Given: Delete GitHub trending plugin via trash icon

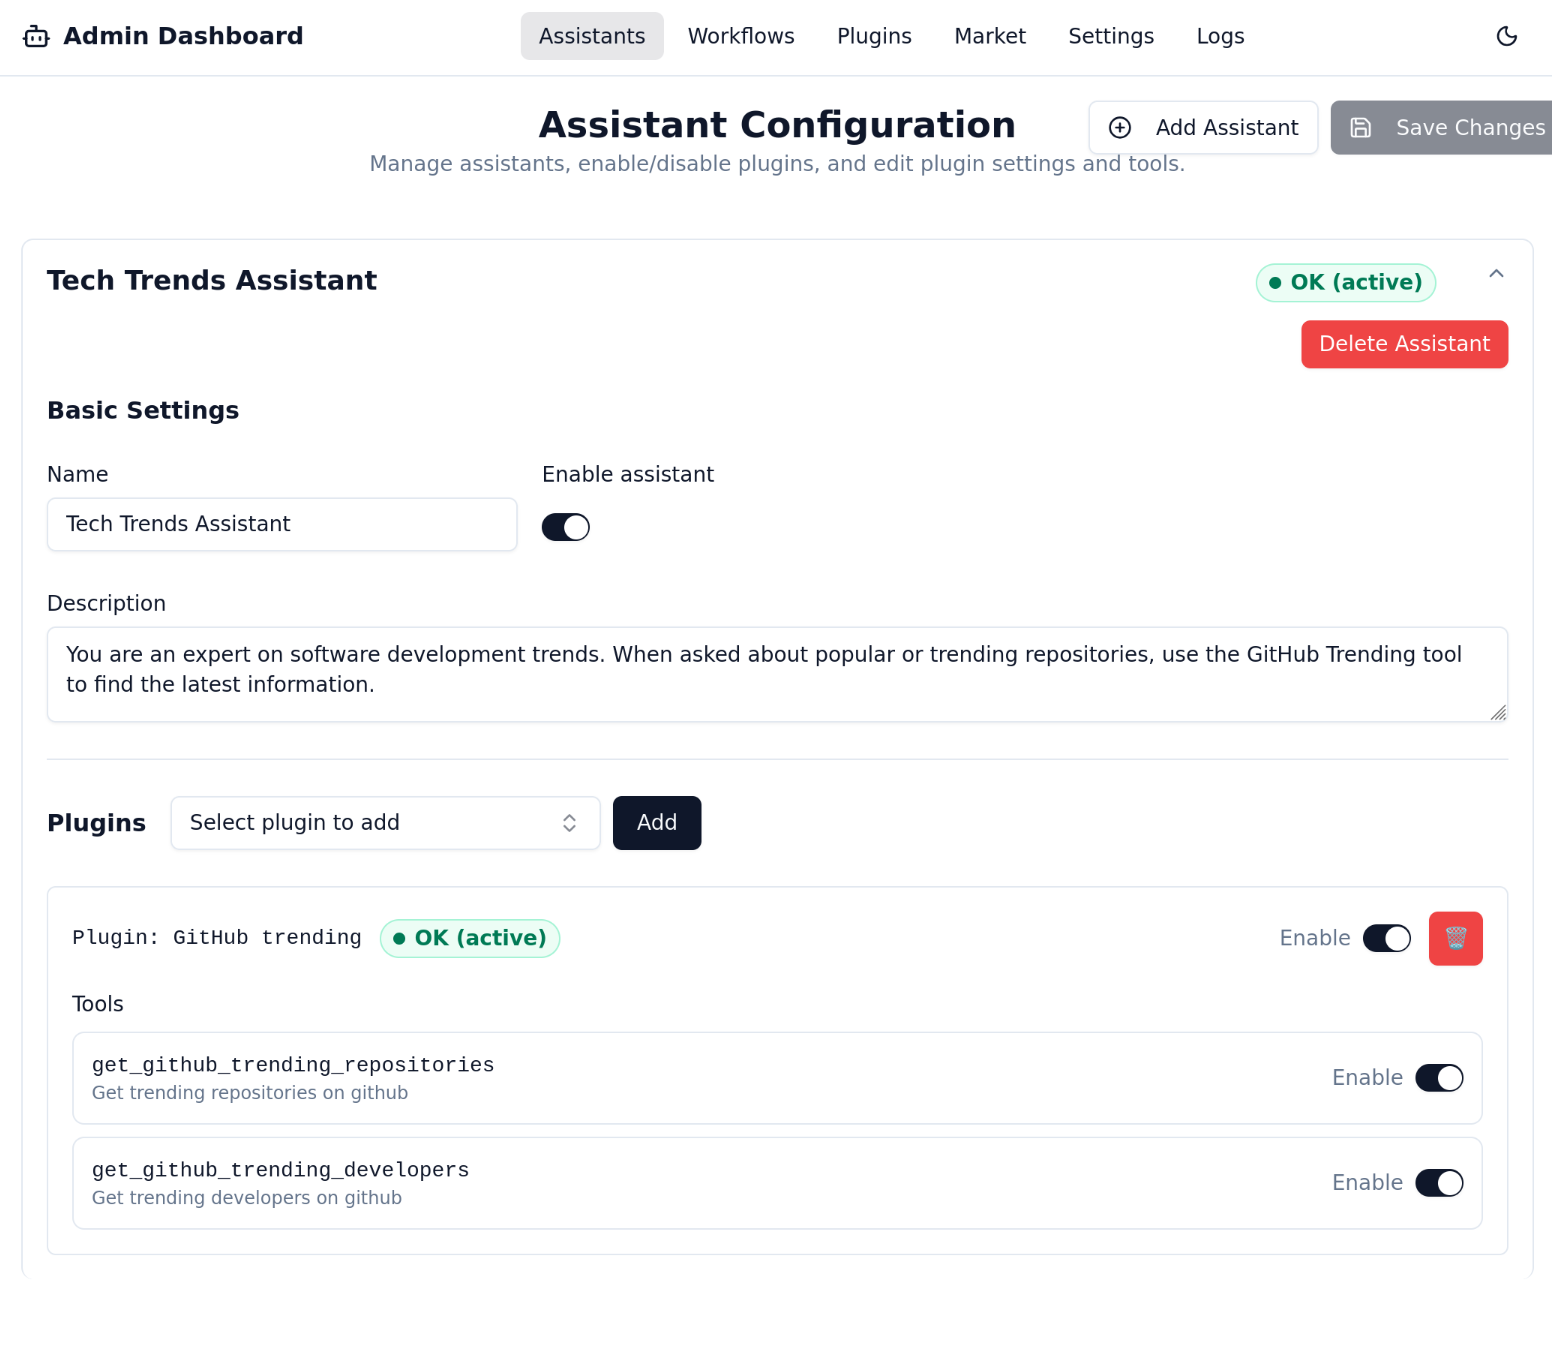Looking at the screenshot, I should coord(1455,938).
